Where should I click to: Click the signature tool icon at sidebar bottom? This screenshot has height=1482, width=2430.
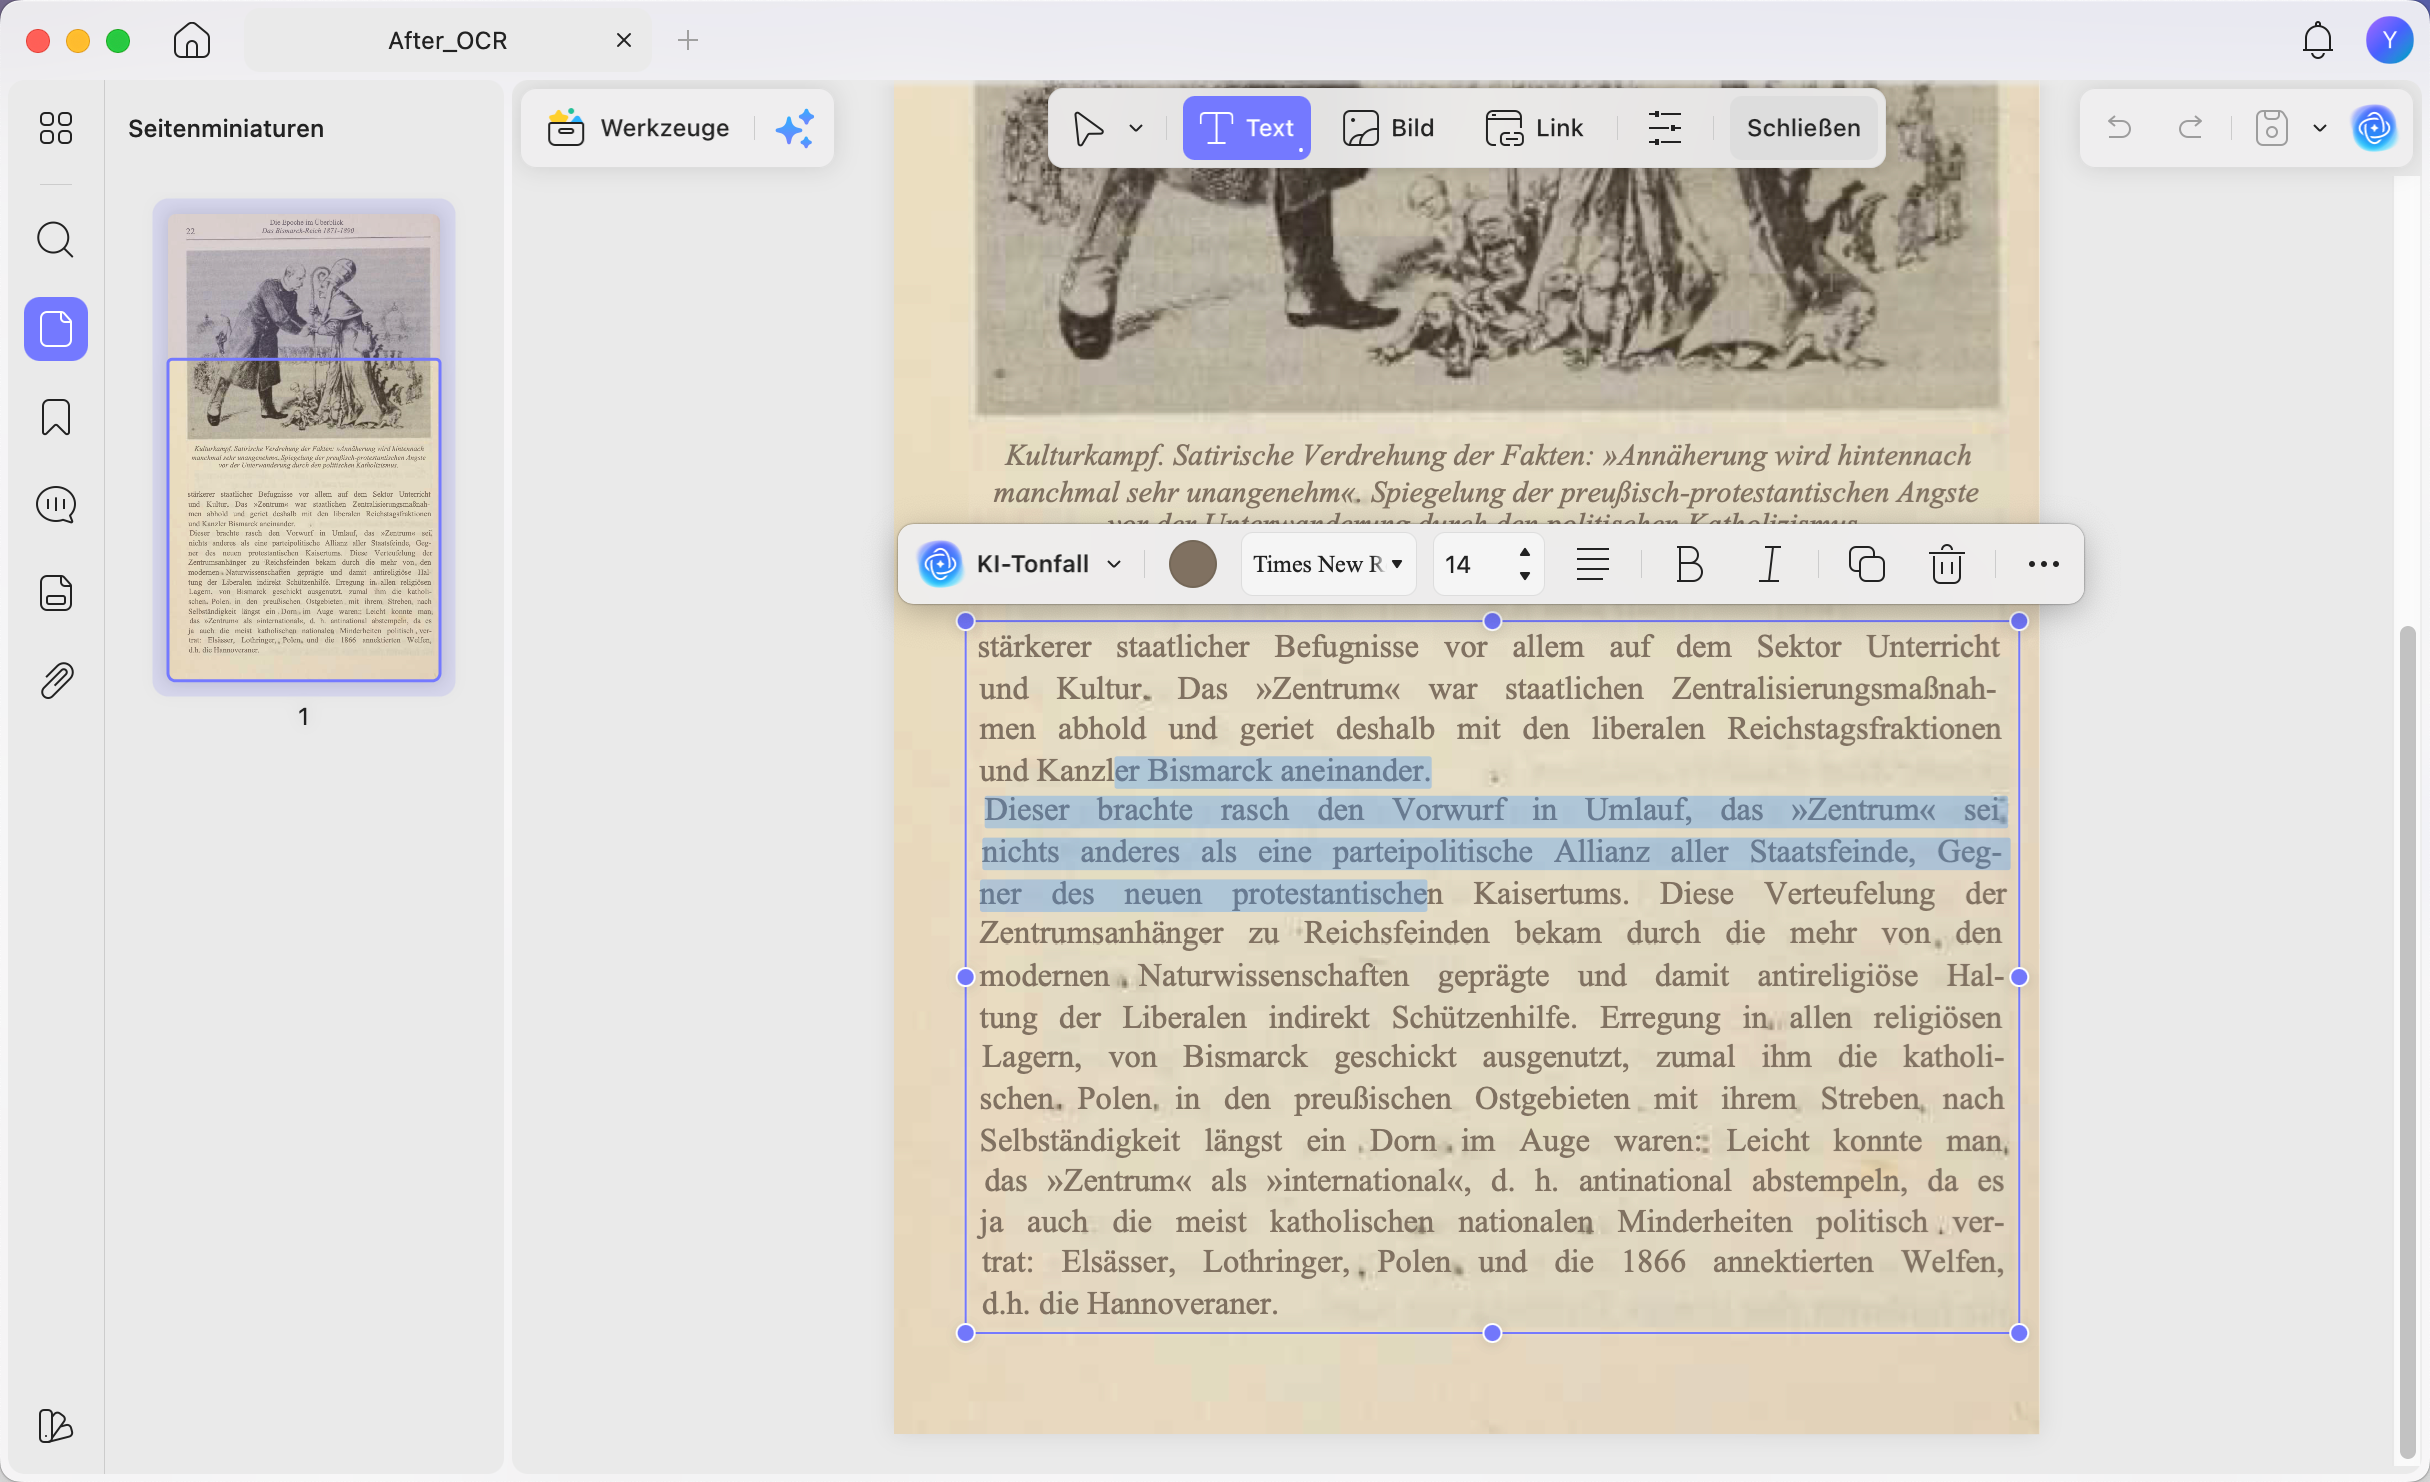[56, 1426]
